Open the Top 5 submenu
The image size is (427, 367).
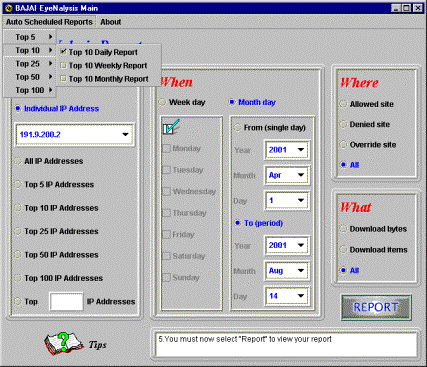pyautogui.click(x=29, y=37)
